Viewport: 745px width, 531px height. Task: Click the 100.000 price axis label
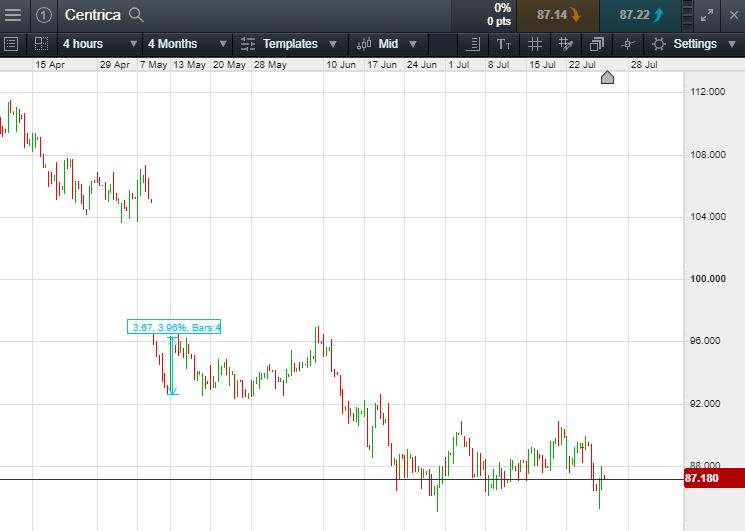pyautogui.click(x=707, y=279)
